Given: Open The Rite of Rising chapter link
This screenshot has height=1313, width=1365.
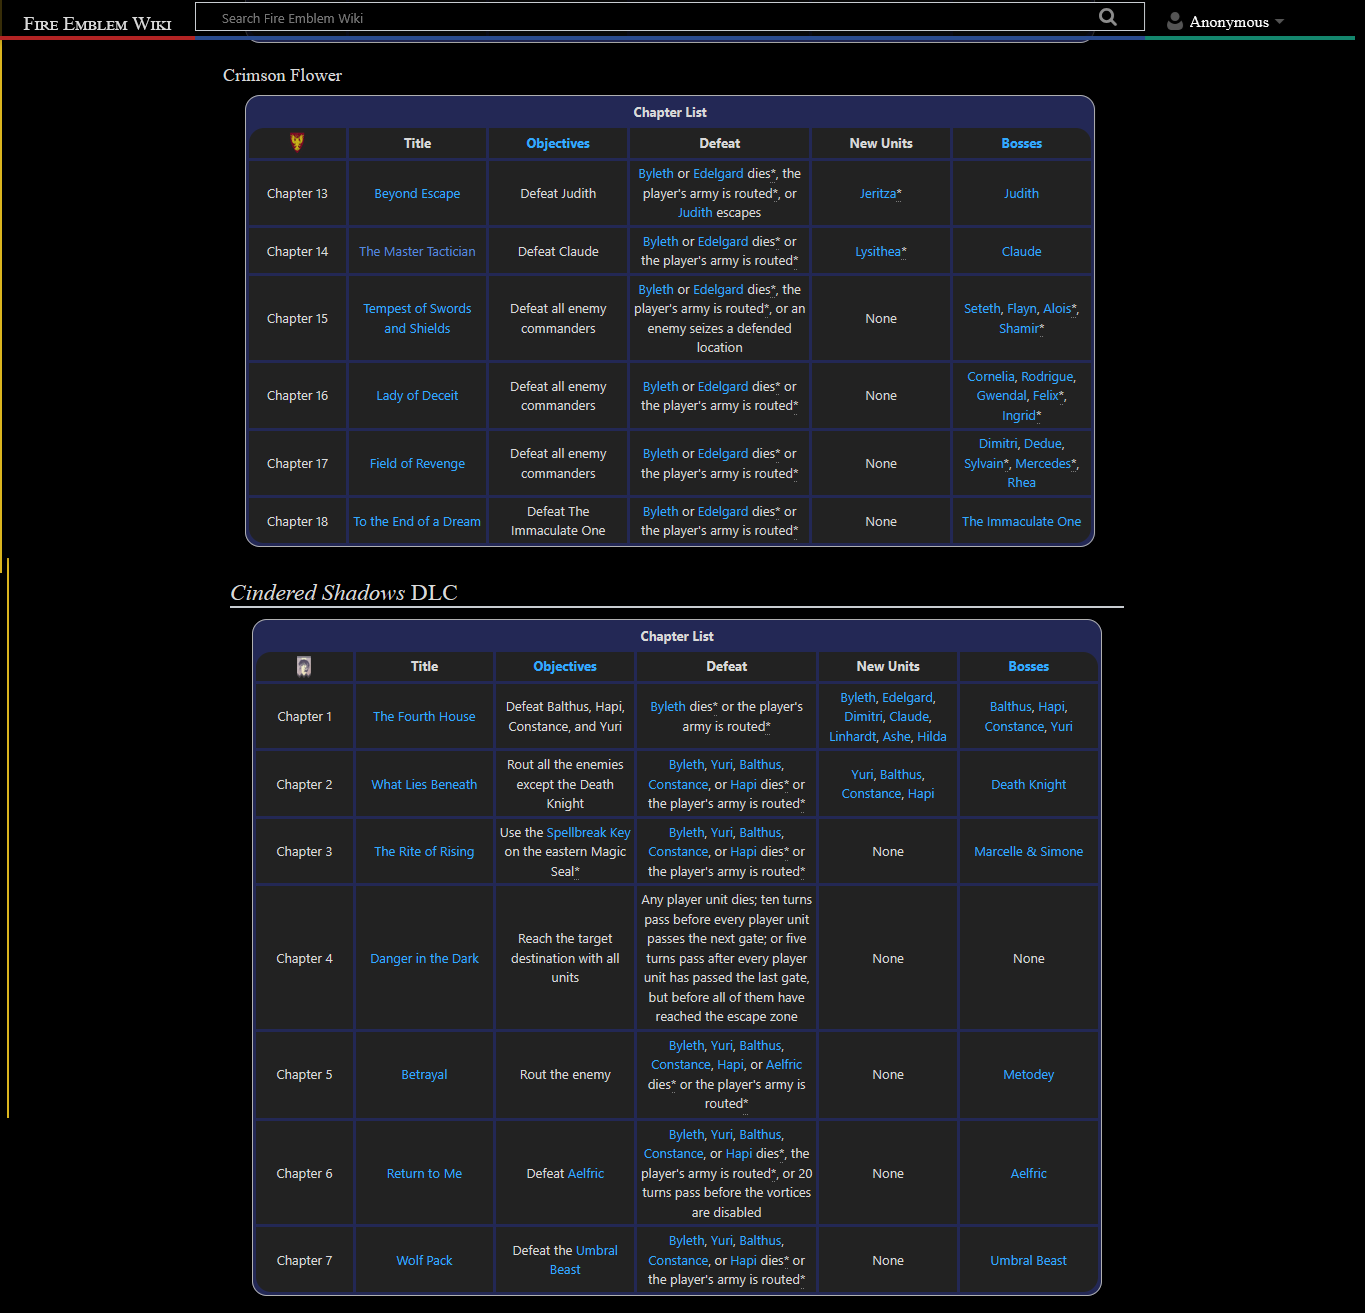Looking at the screenshot, I should point(424,852).
